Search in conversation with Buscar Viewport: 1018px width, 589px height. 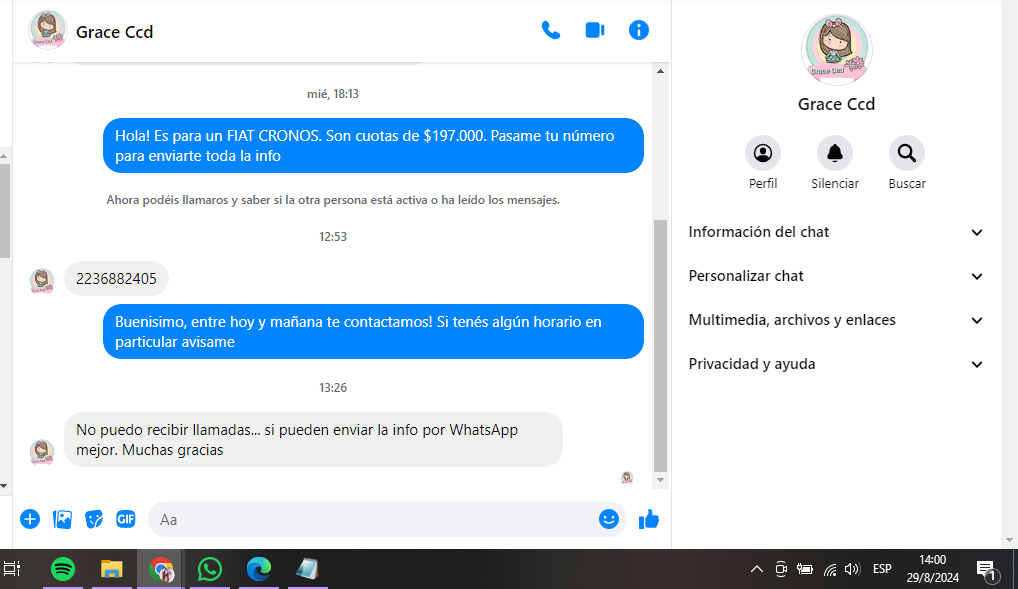[x=907, y=153]
